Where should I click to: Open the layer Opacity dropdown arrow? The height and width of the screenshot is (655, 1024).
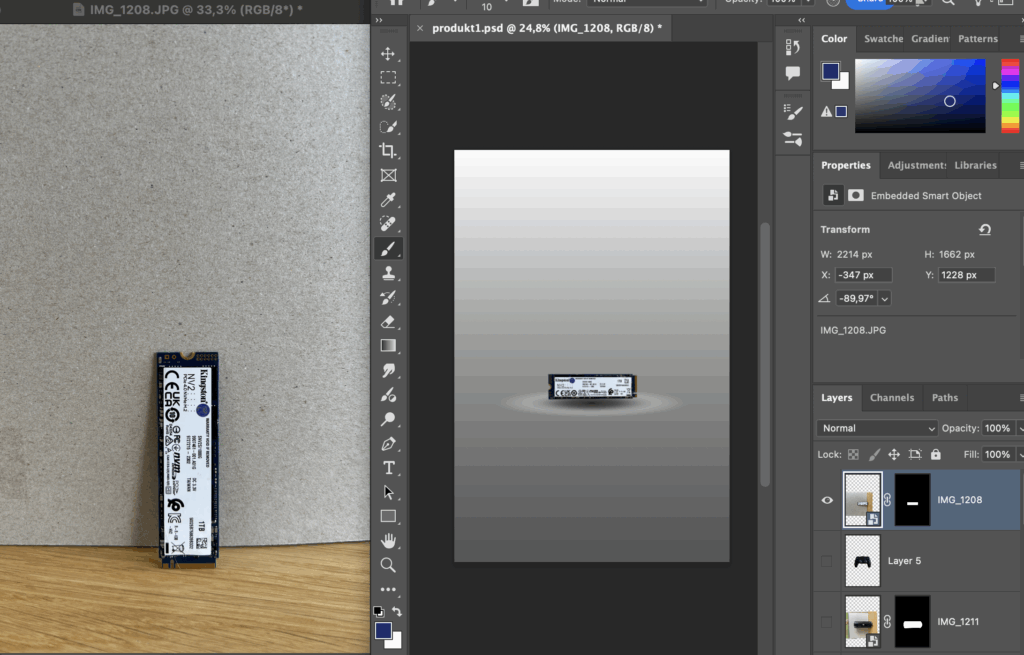1020,428
